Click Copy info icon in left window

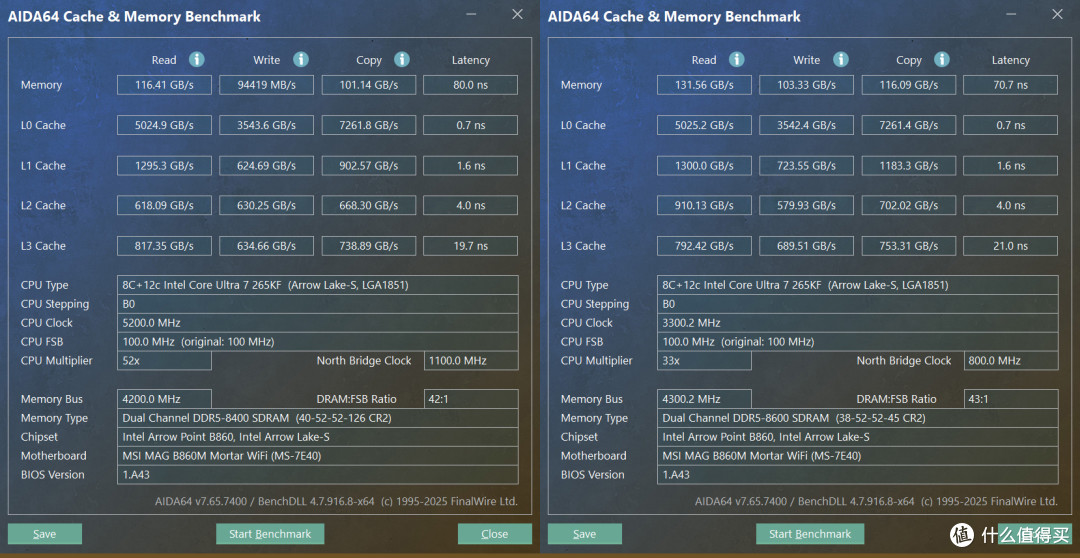coord(402,59)
